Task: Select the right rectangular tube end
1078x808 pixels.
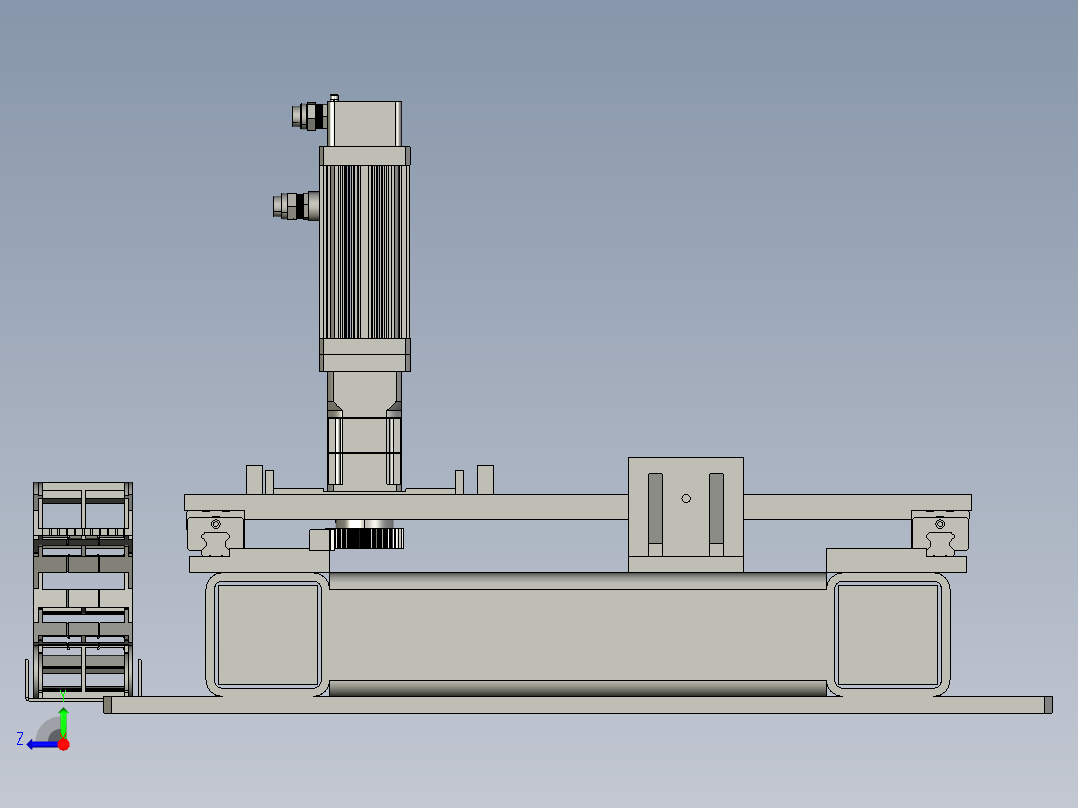Action: coord(888,635)
